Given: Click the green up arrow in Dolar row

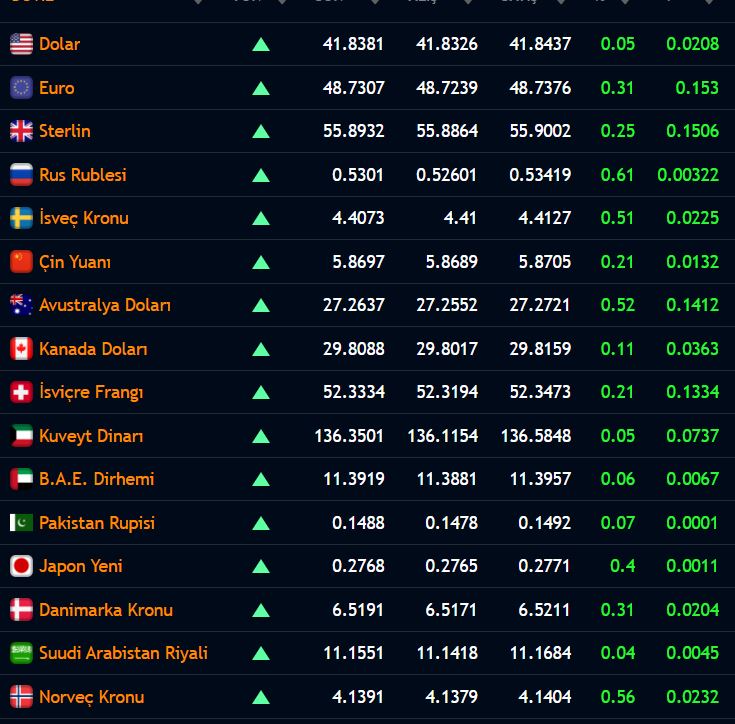Looking at the screenshot, I should [261, 44].
